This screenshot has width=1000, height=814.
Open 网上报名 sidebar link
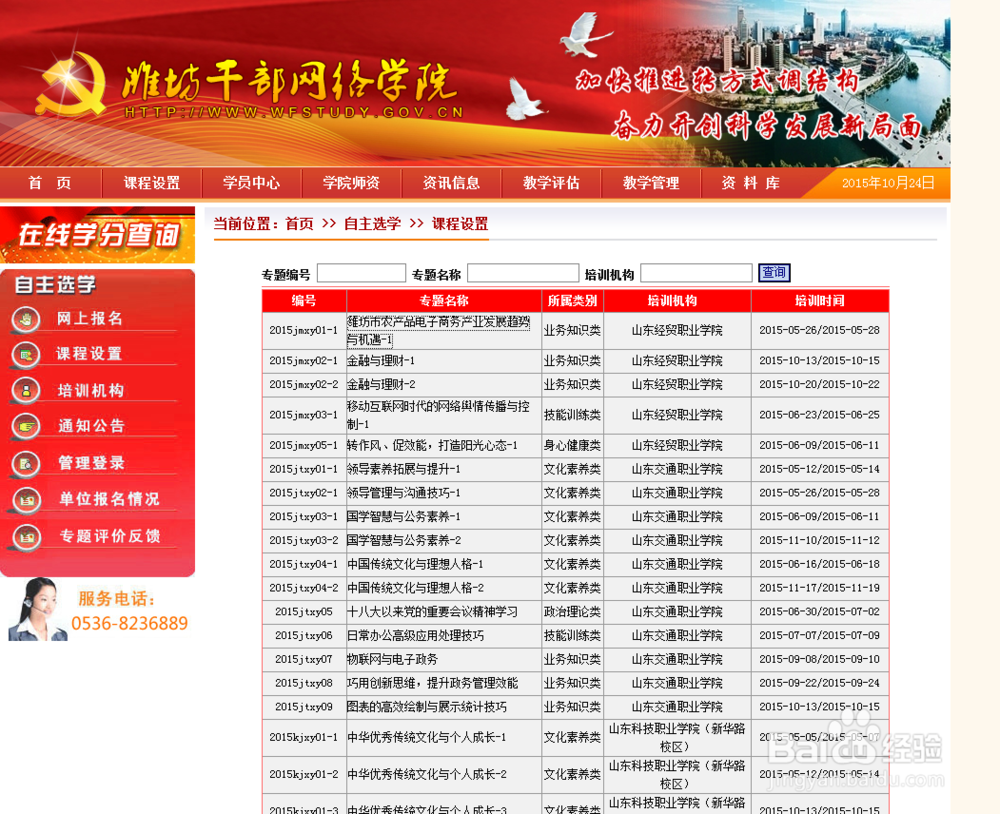90,318
